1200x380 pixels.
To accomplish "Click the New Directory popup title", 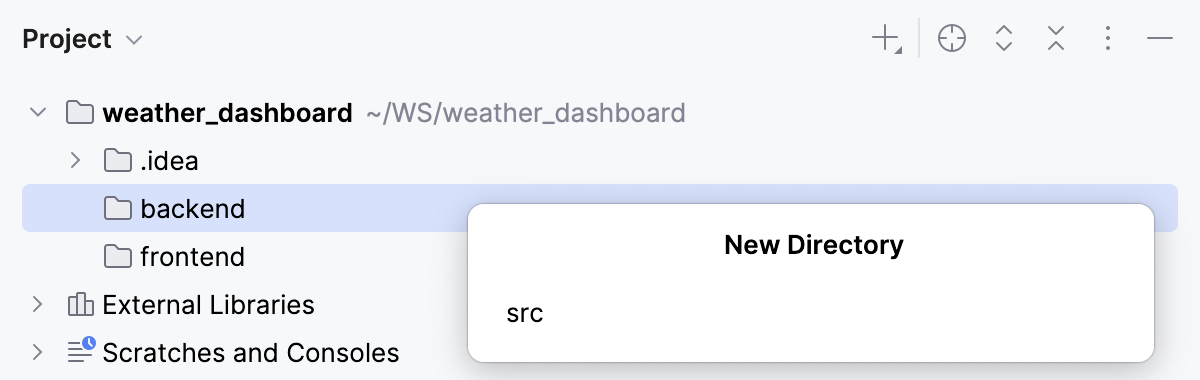I will click(x=814, y=244).
